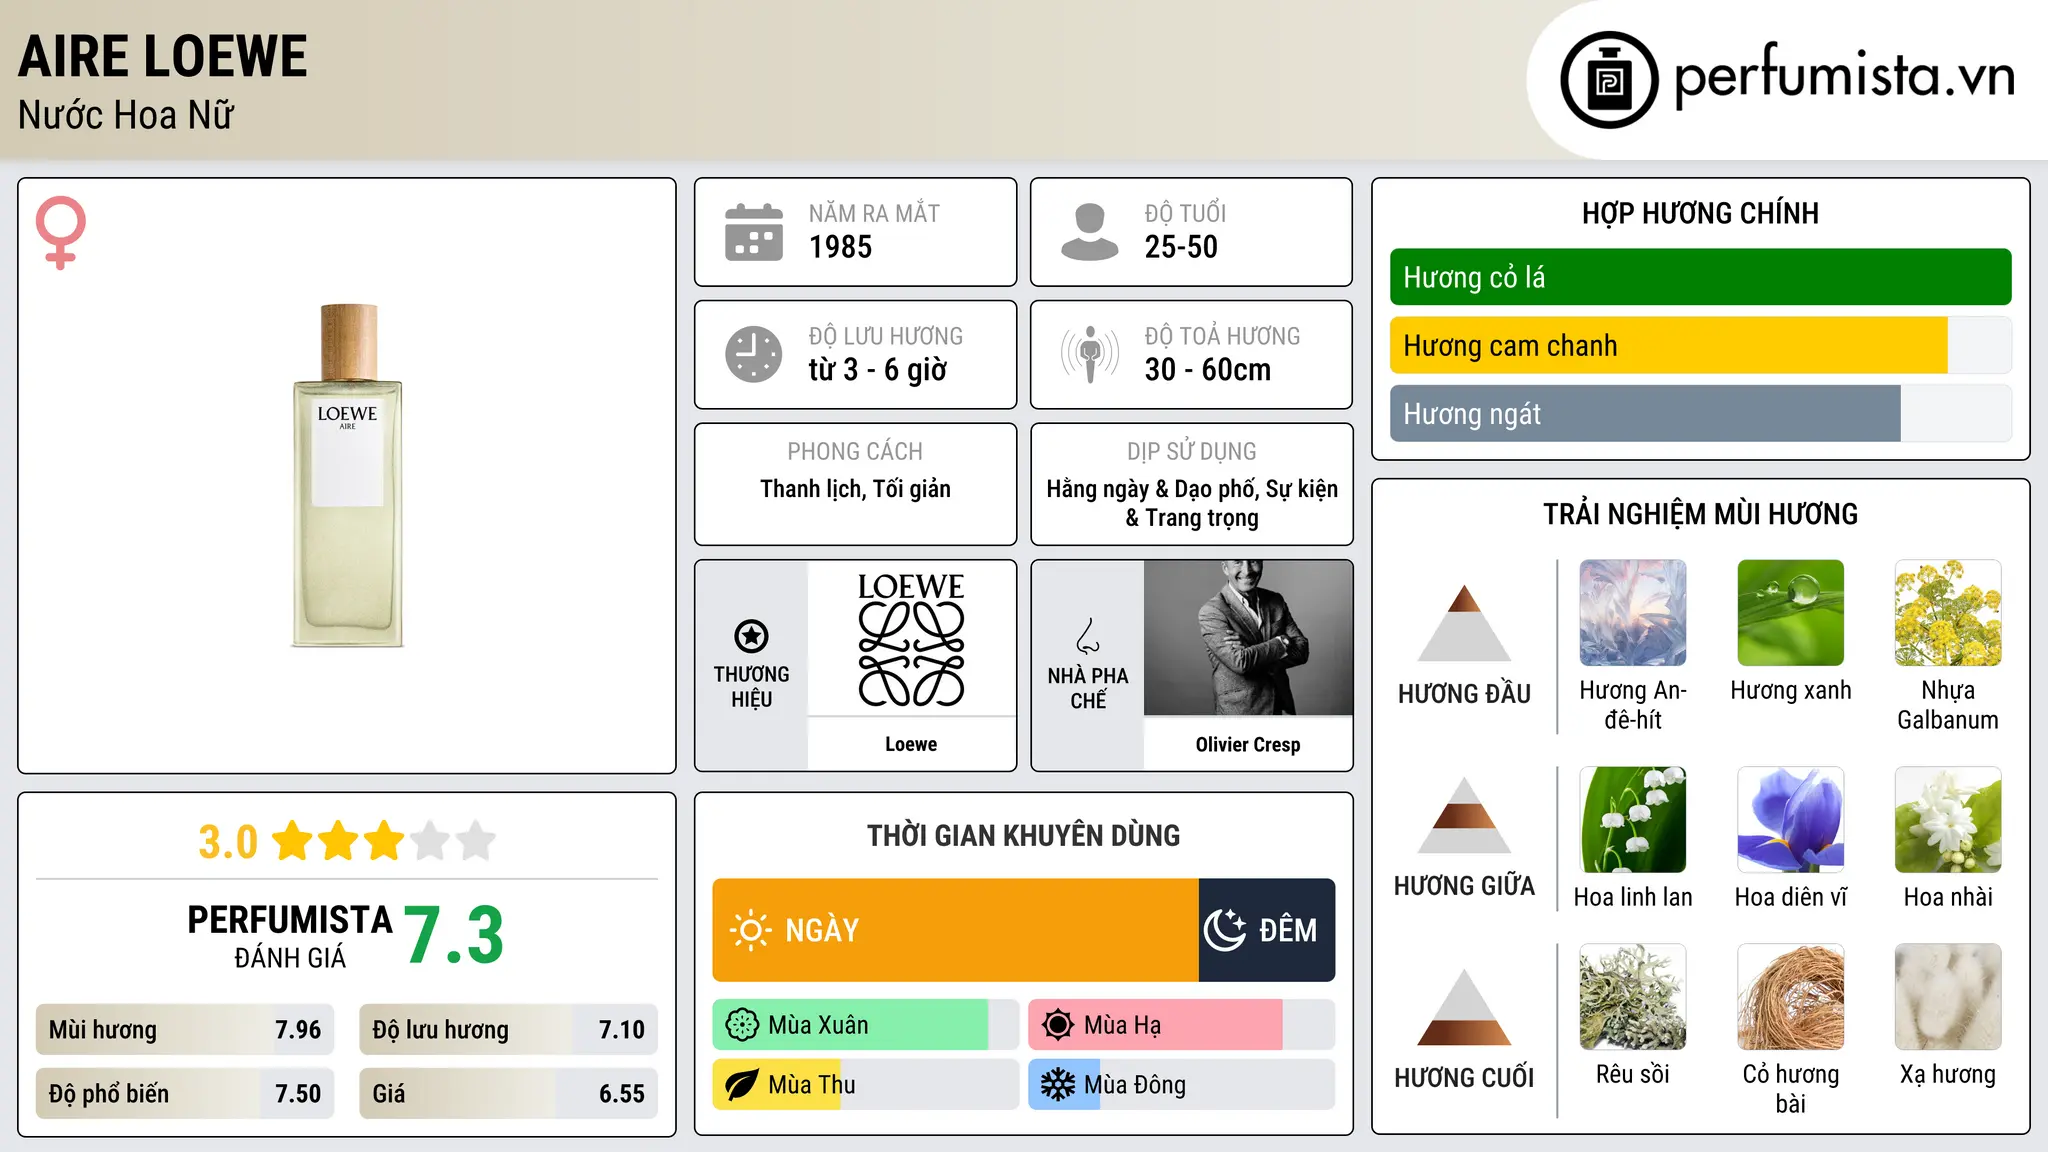Click the Nước Hoa Nữ subtitle

(x=126, y=115)
